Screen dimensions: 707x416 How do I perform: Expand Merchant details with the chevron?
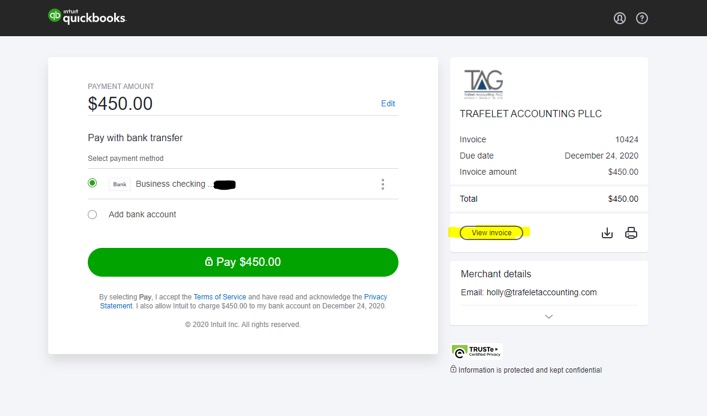click(x=549, y=316)
